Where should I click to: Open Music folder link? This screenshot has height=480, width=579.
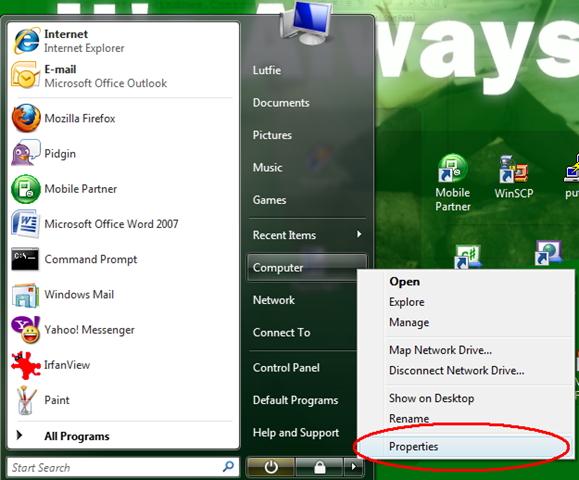point(267,168)
